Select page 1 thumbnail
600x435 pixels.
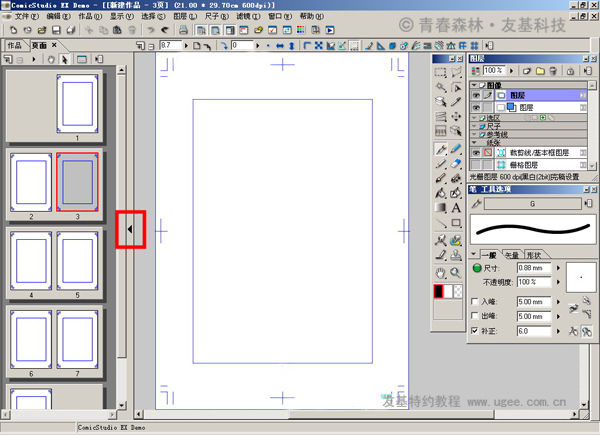(x=77, y=104)
